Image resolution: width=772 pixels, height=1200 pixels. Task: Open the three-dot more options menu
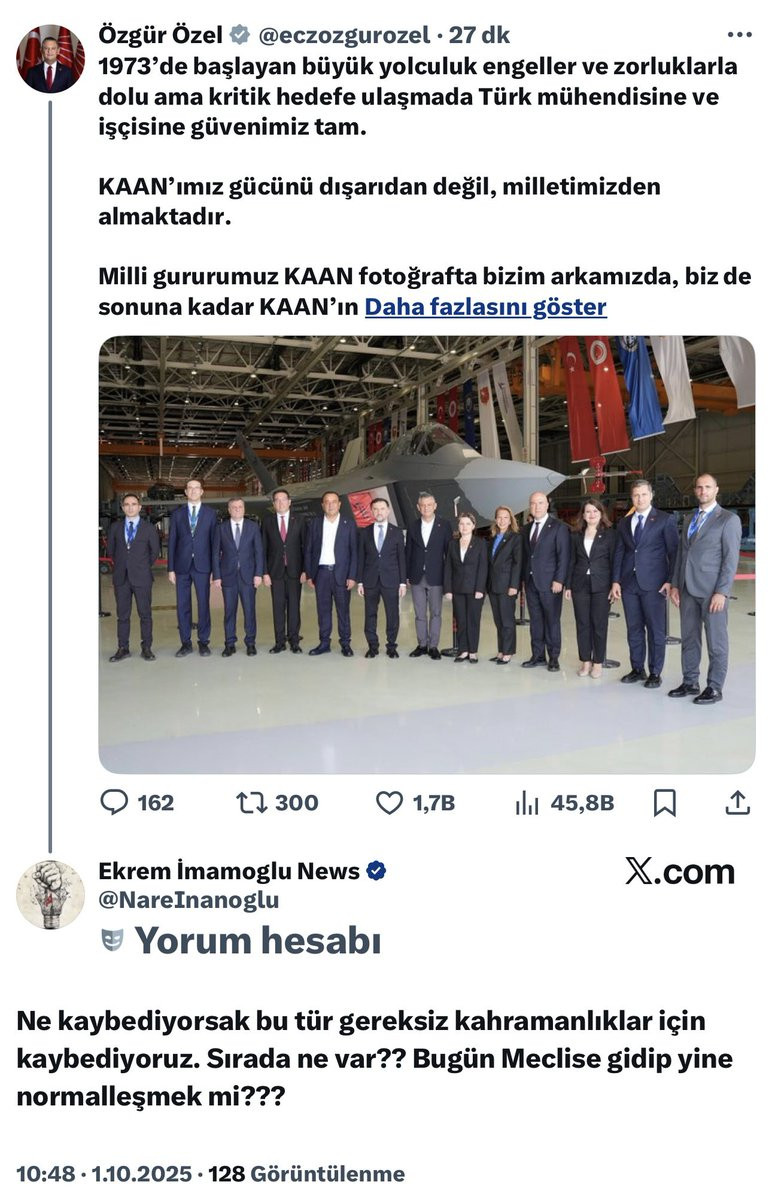pyautogui.click(x=739, y=35)
